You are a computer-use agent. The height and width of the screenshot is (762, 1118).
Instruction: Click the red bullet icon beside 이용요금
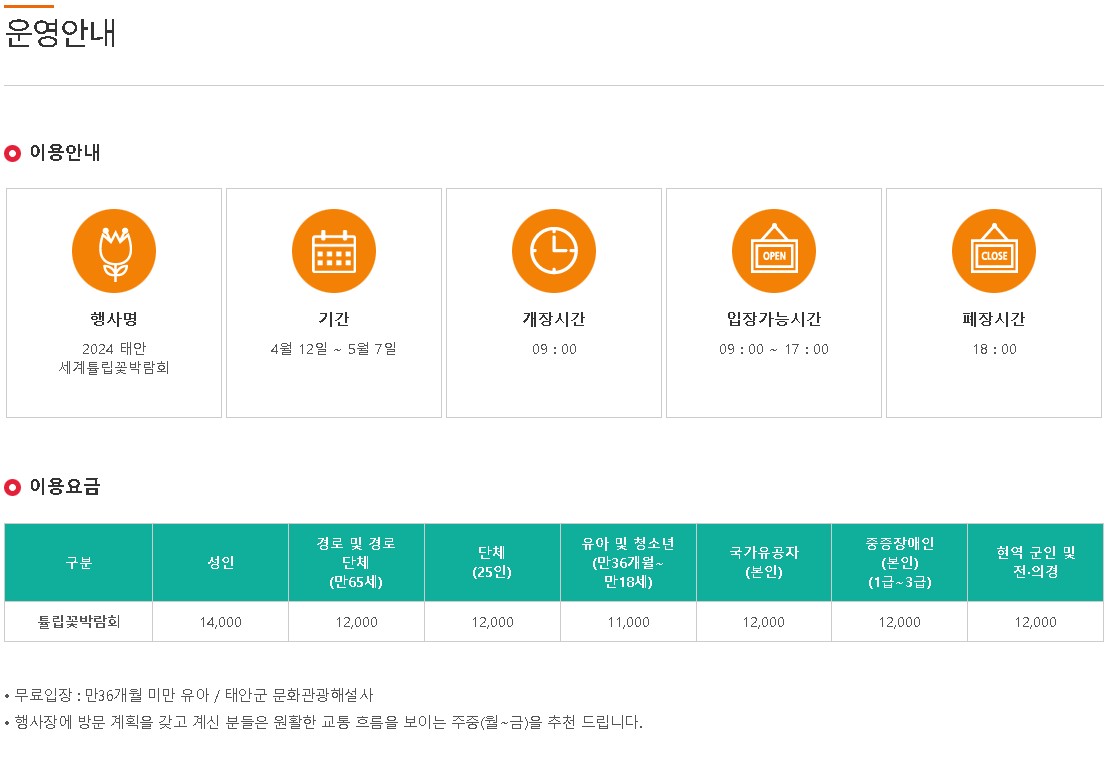coord(14,489)
